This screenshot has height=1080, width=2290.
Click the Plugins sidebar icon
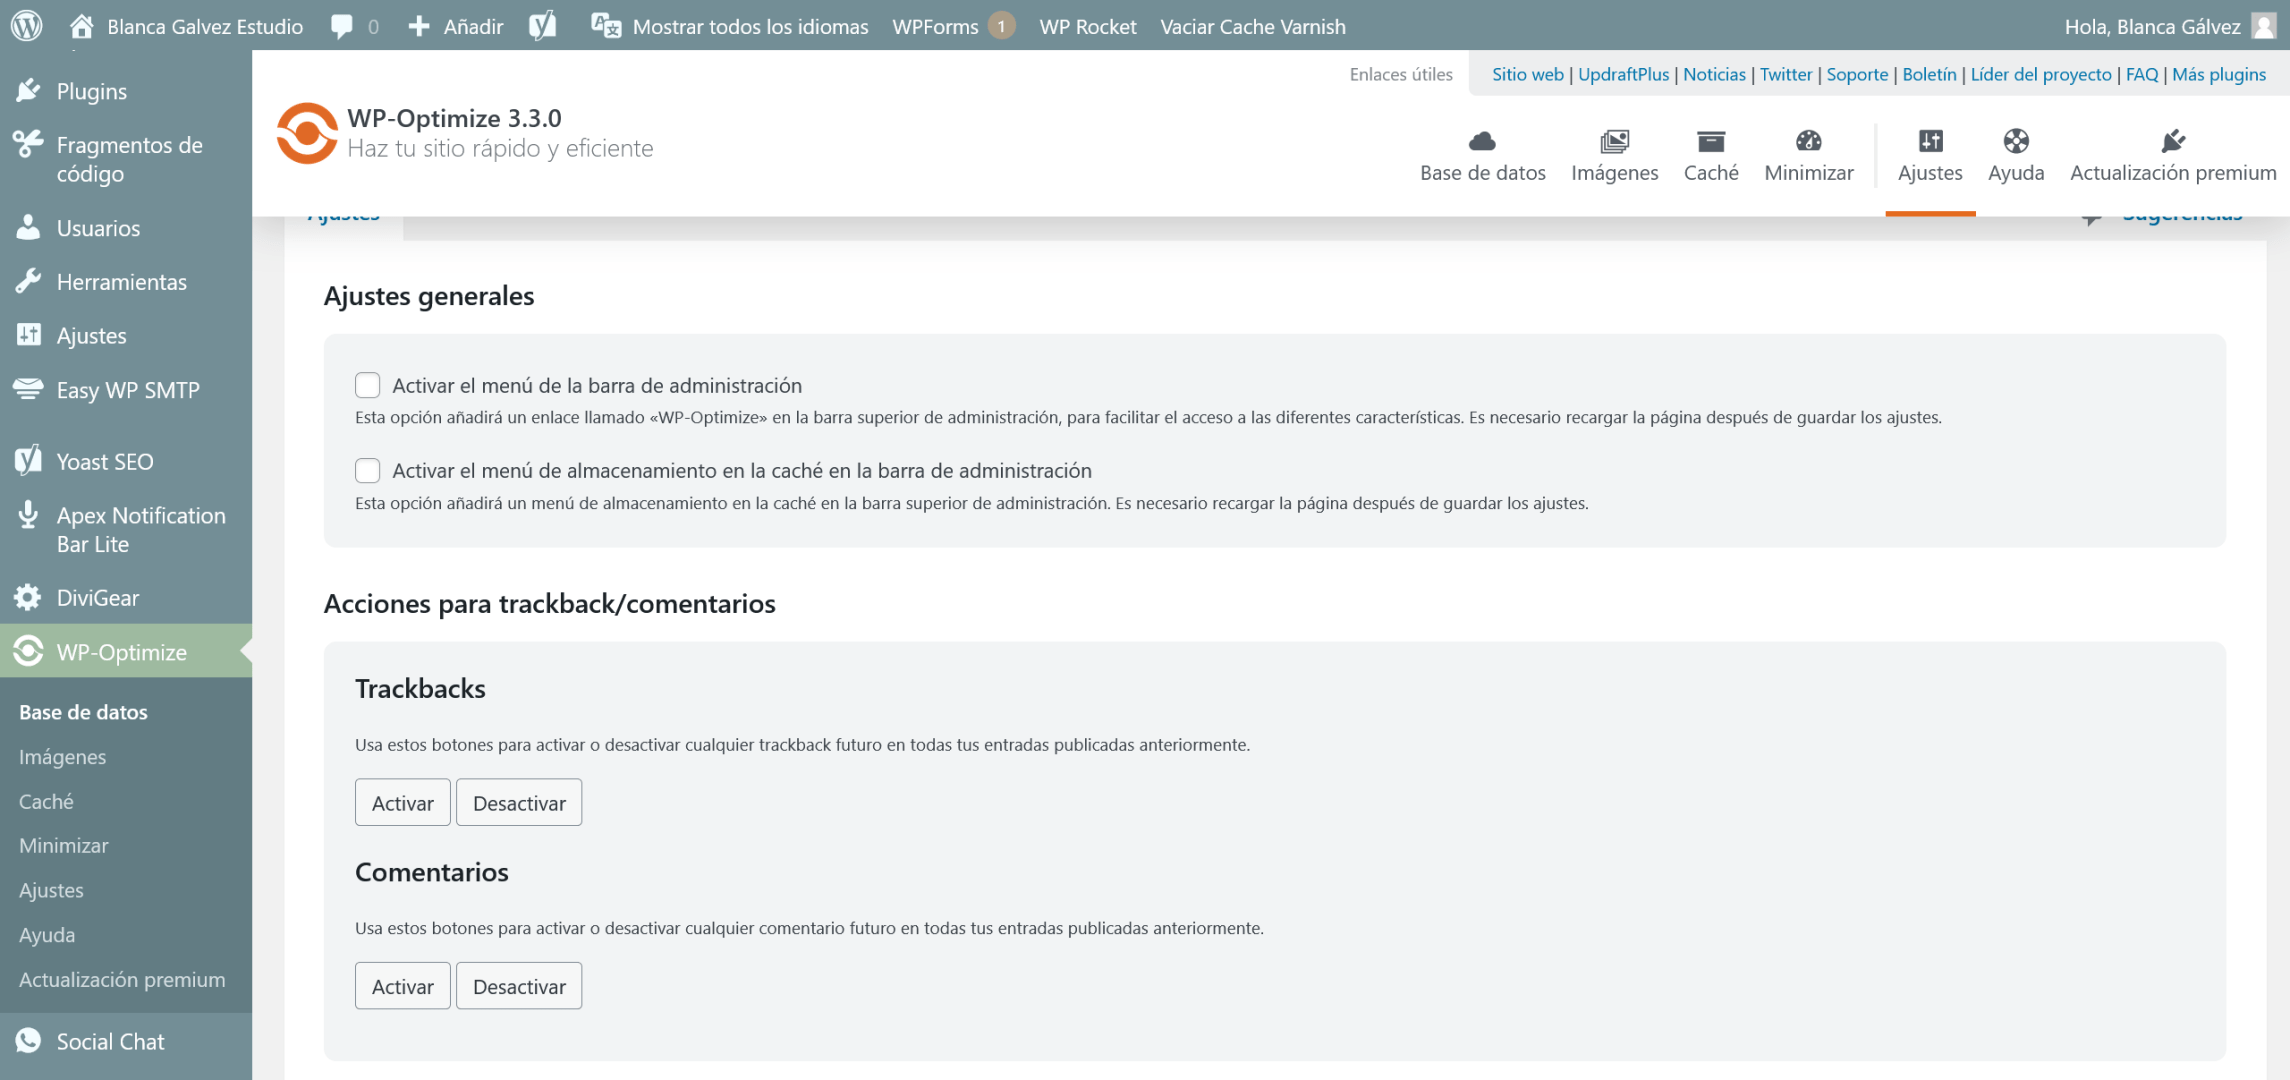(29, 91)
